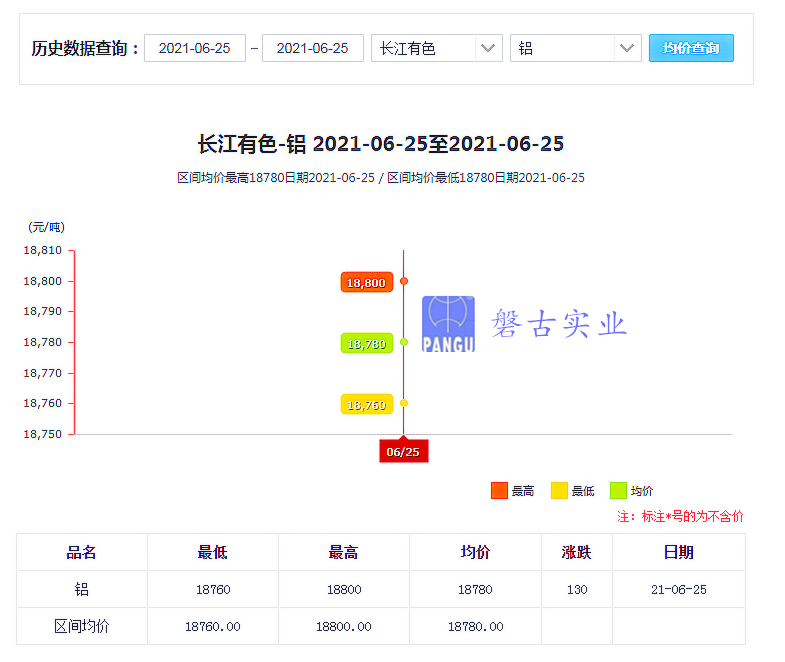The height and width of the screenshot is (662, 785).
Task: Click the 品名 column header
Action: [x=82, y=552]
